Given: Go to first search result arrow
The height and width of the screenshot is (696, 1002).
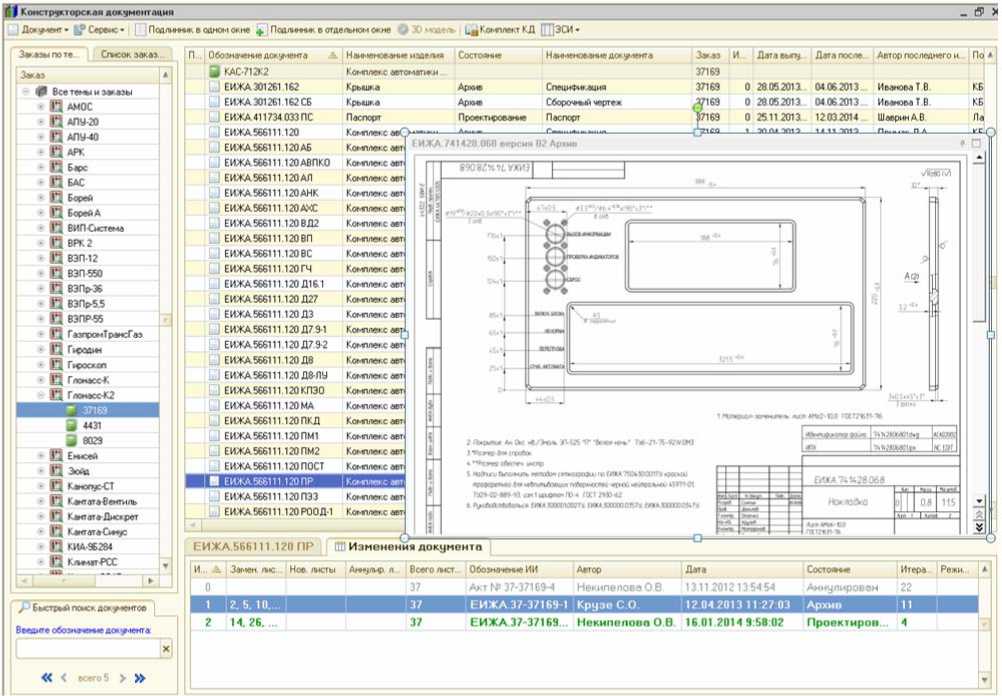Looking at the screenshot, I should tap(47, 679).
